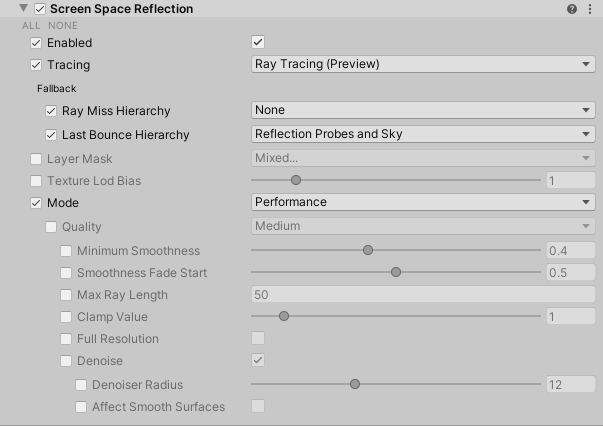The width and height of the screenshot is (603, 426).
Task: Click the Smoothness Fade Start value field
Action: pyautogui.click(x=570, y=273)
